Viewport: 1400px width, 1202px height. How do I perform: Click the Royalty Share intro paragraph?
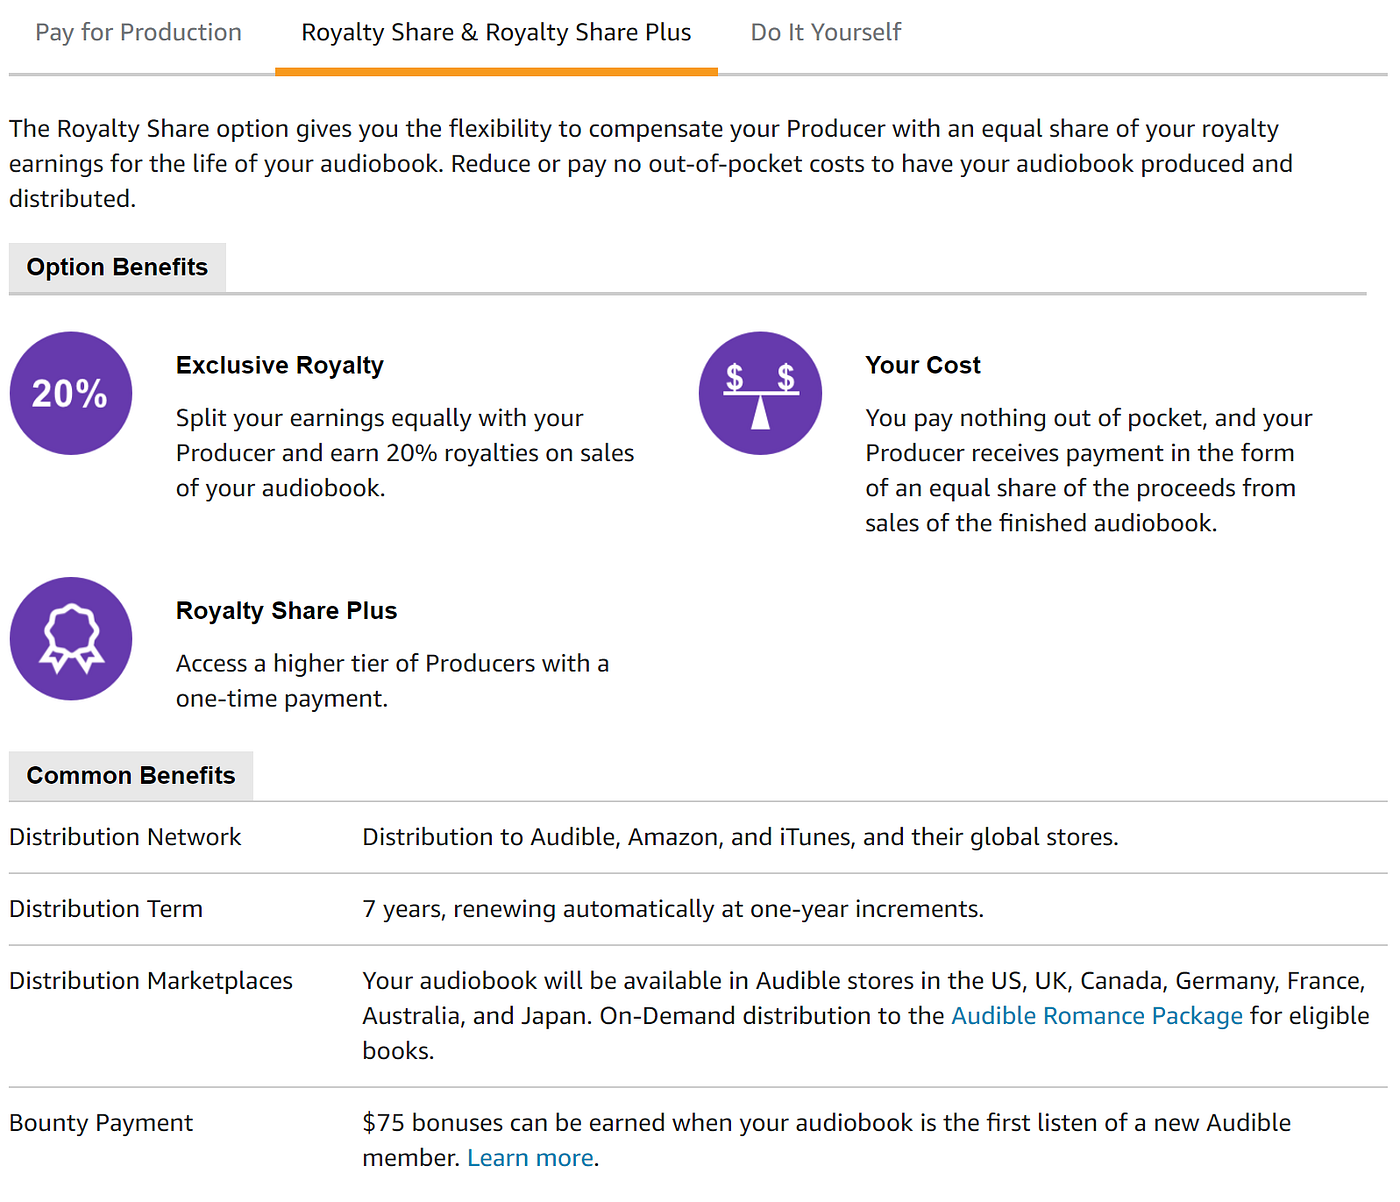click(651, 164)
